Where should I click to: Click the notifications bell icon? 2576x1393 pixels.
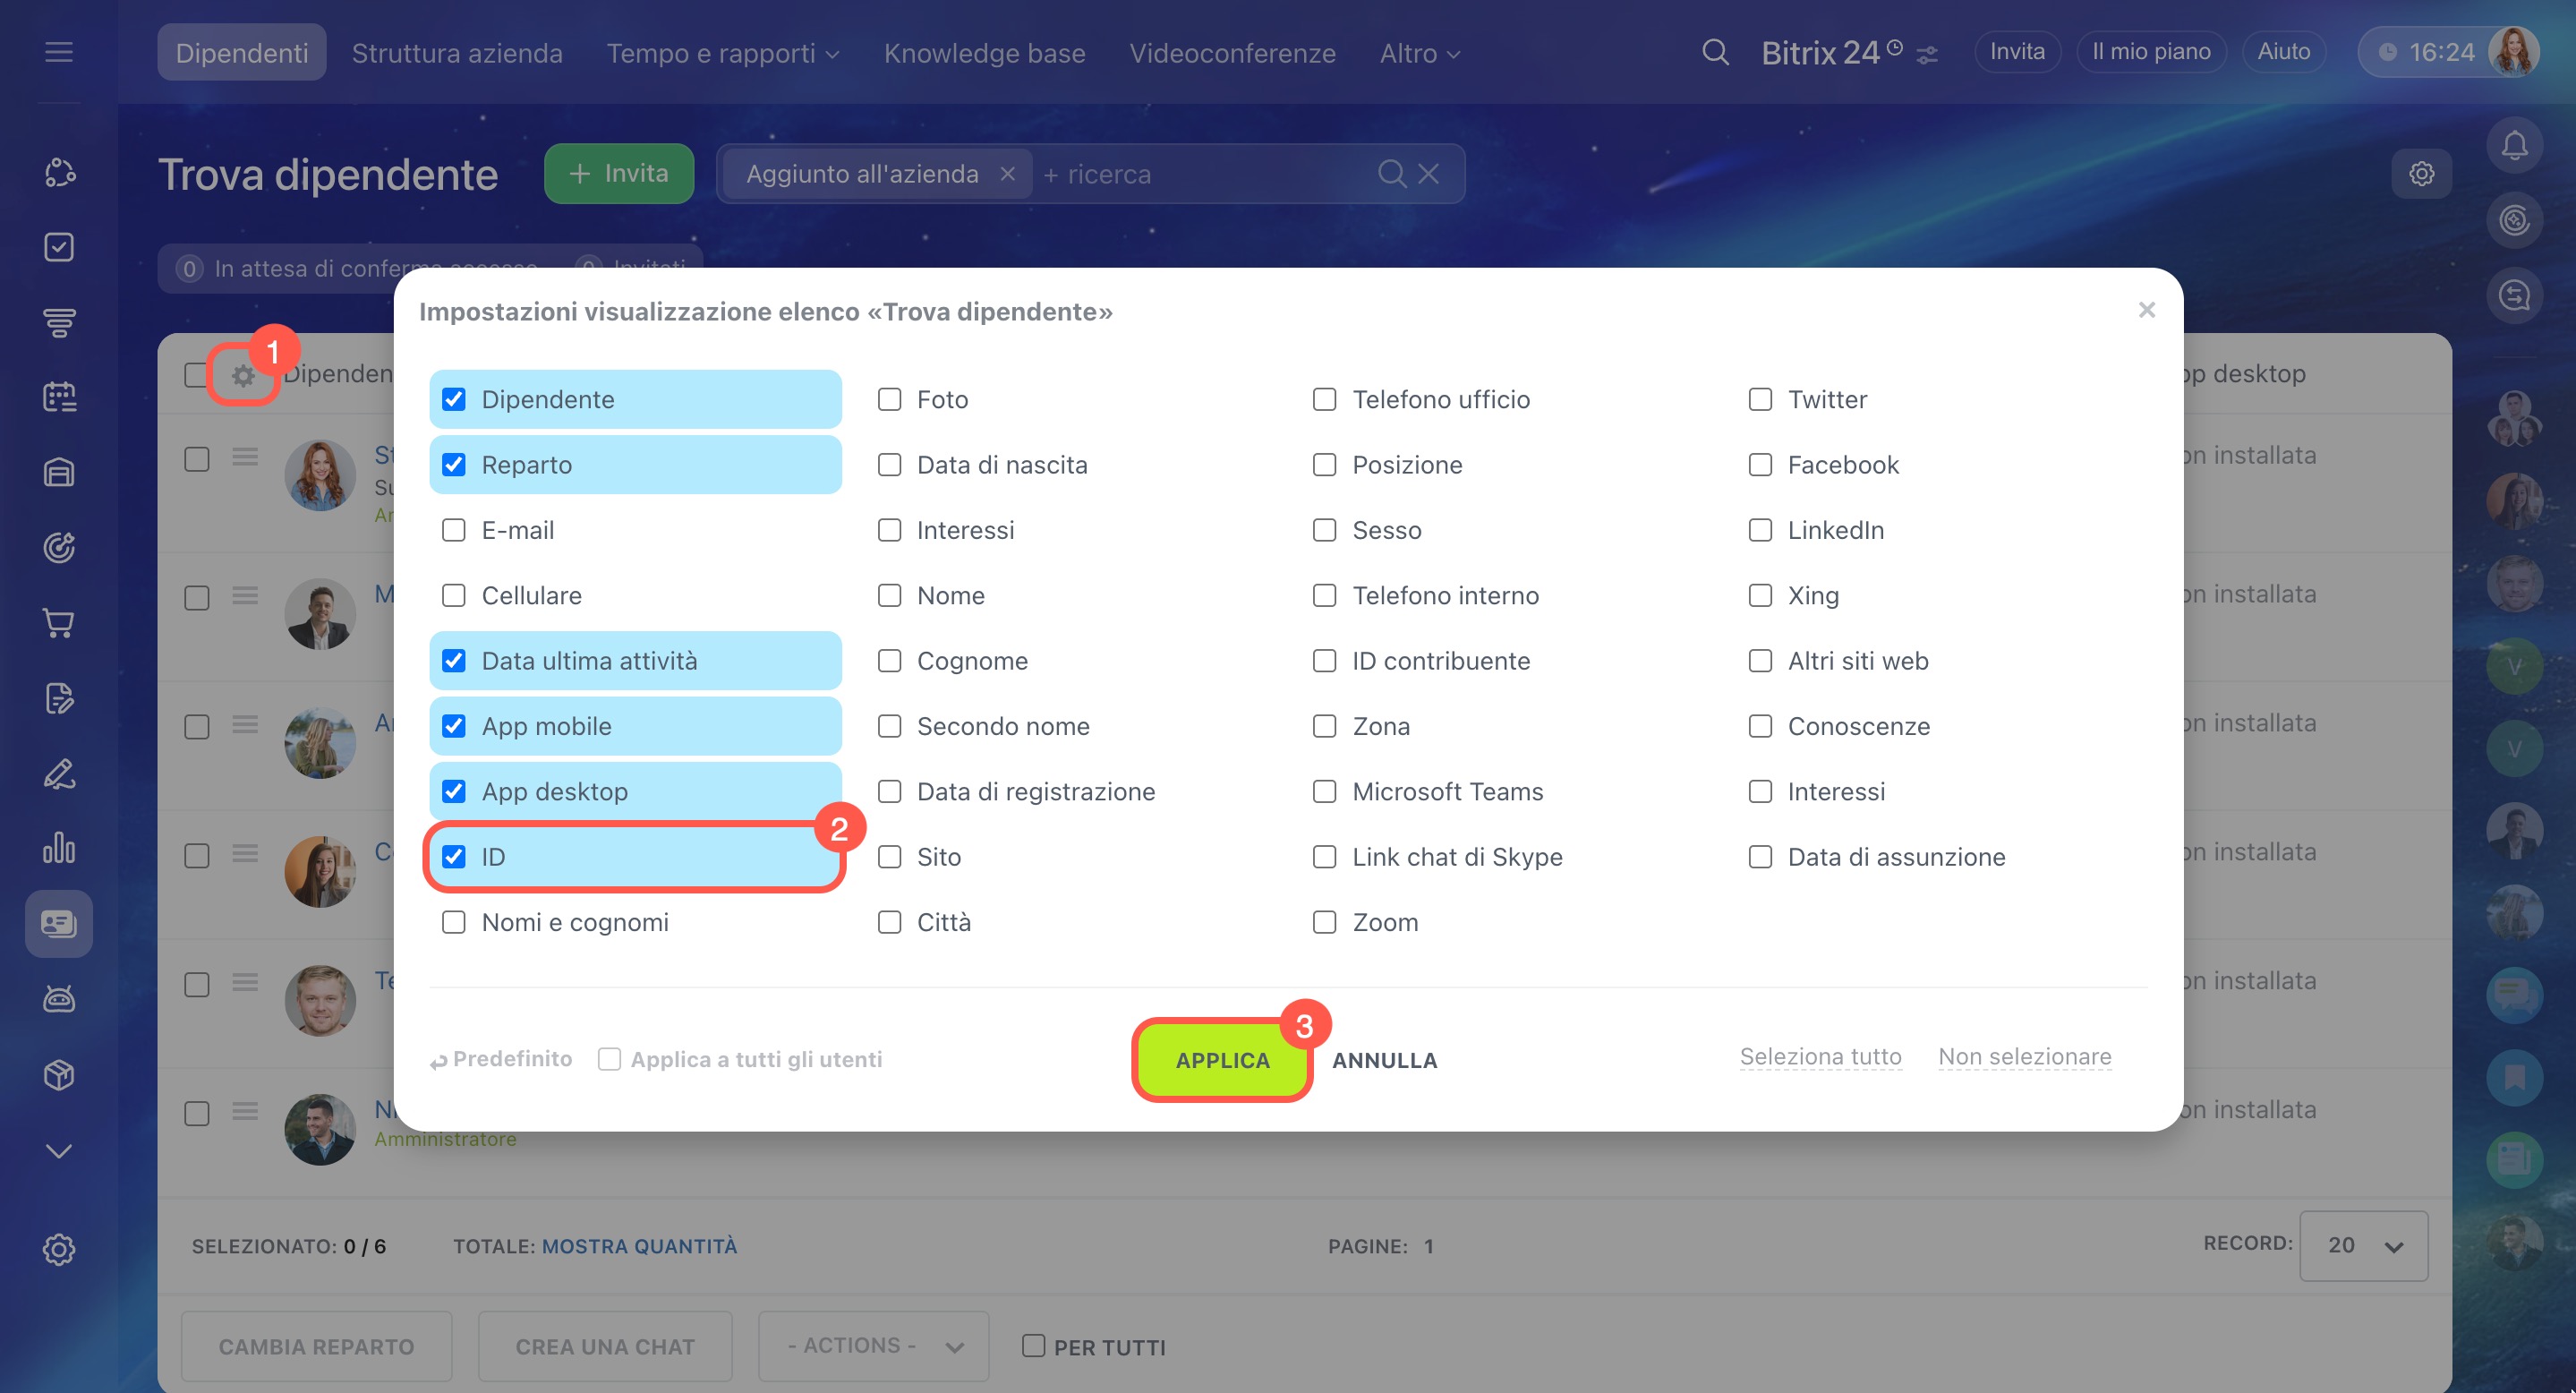point(2514,146)
